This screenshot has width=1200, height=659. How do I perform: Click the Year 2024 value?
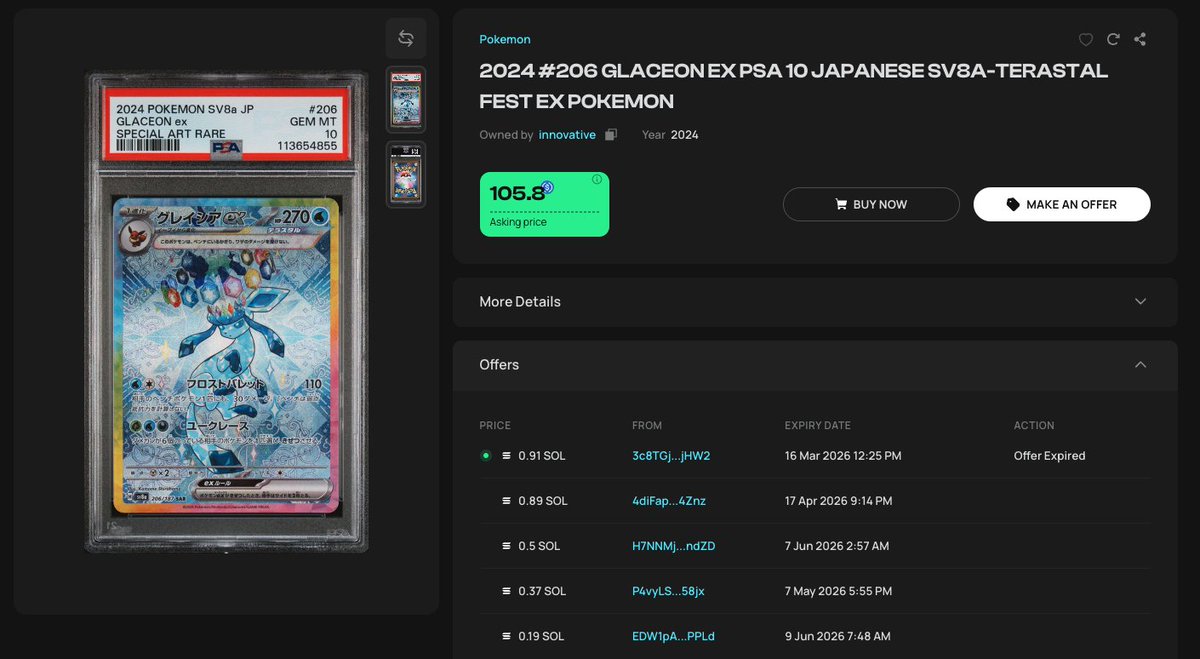coord(684,135)
